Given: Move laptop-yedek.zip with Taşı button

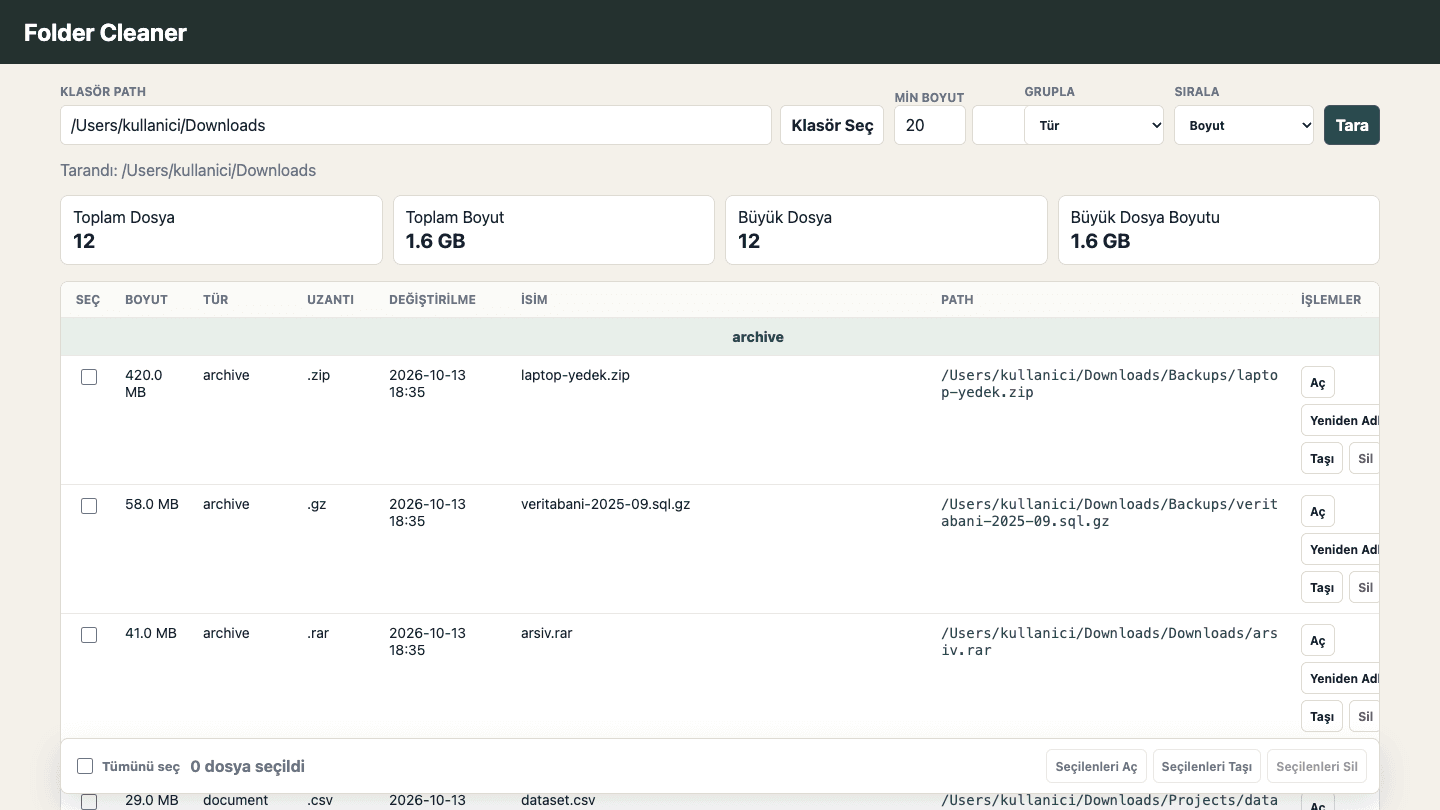Looking at the screenshot, I should [x=1322, y=459].
